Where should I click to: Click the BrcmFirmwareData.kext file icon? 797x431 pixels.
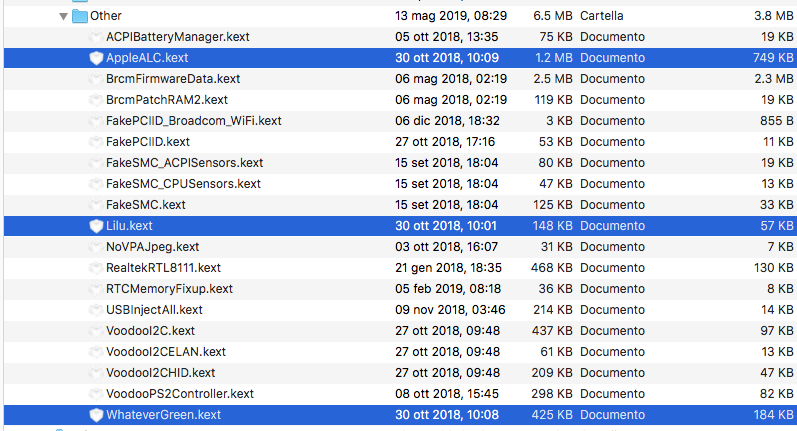coord(96,79)
